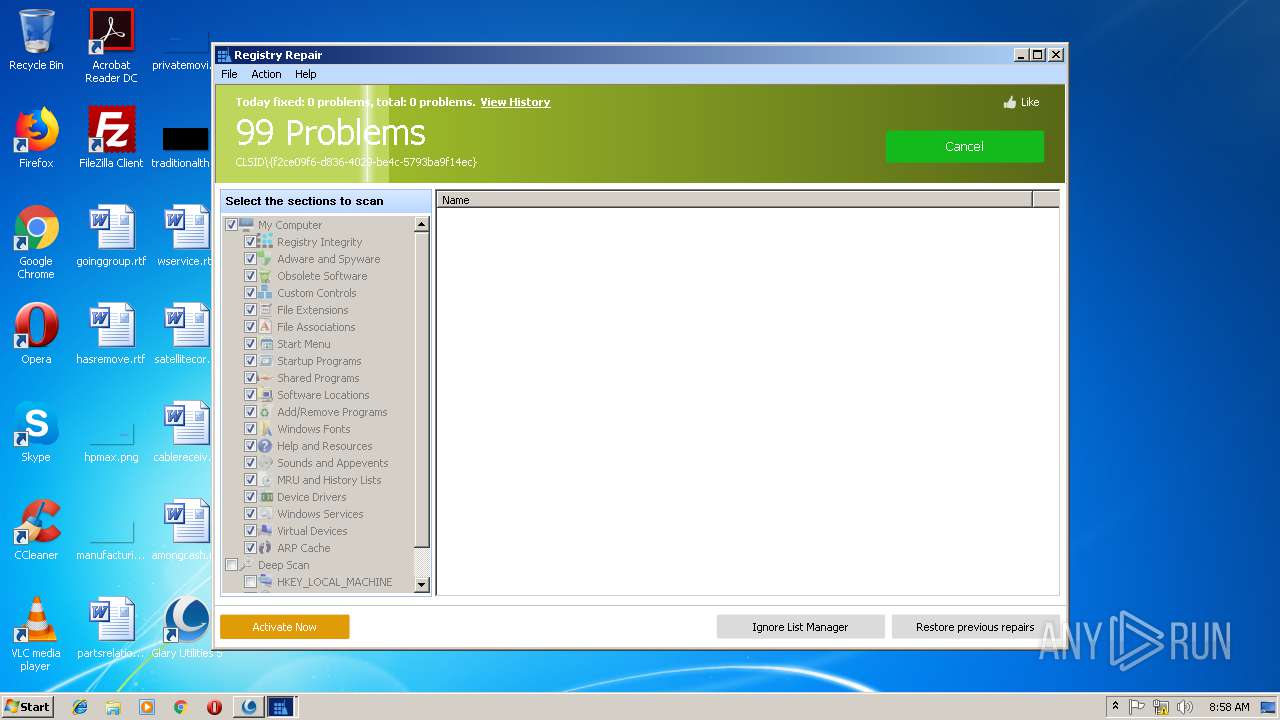Click the Virtual Devices section icon
1280x720 pixels.
click(266, 531)
